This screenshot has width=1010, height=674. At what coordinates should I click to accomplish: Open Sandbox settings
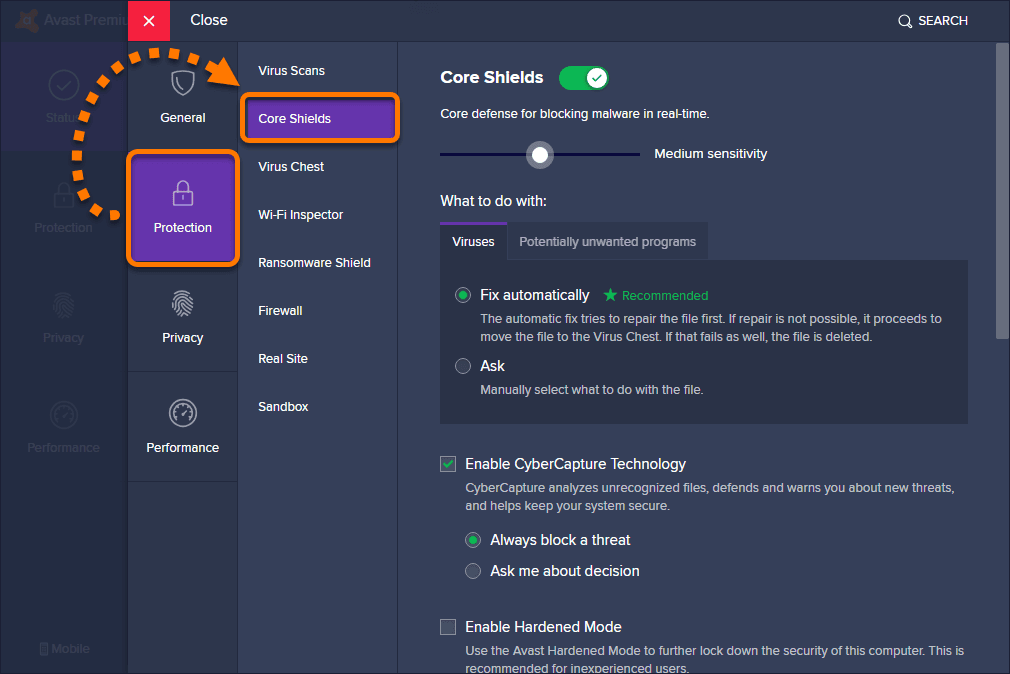pos(283,407)
